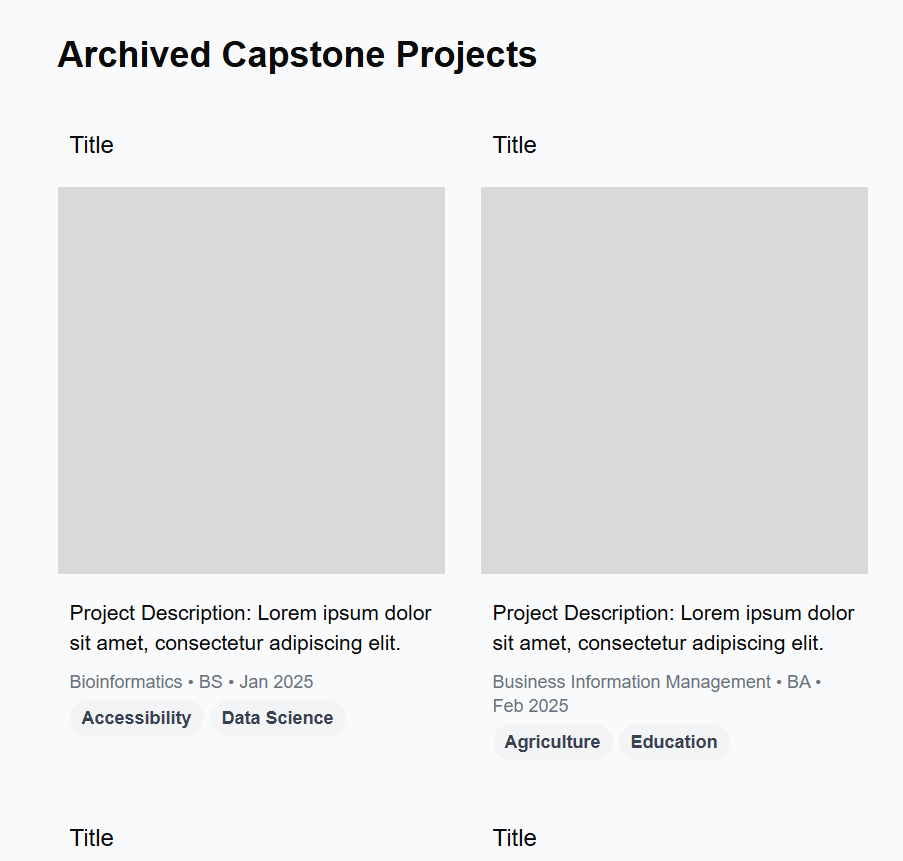
Task: Click the Archived Capstone Projects heading
Action: click(x=297, y=55)
